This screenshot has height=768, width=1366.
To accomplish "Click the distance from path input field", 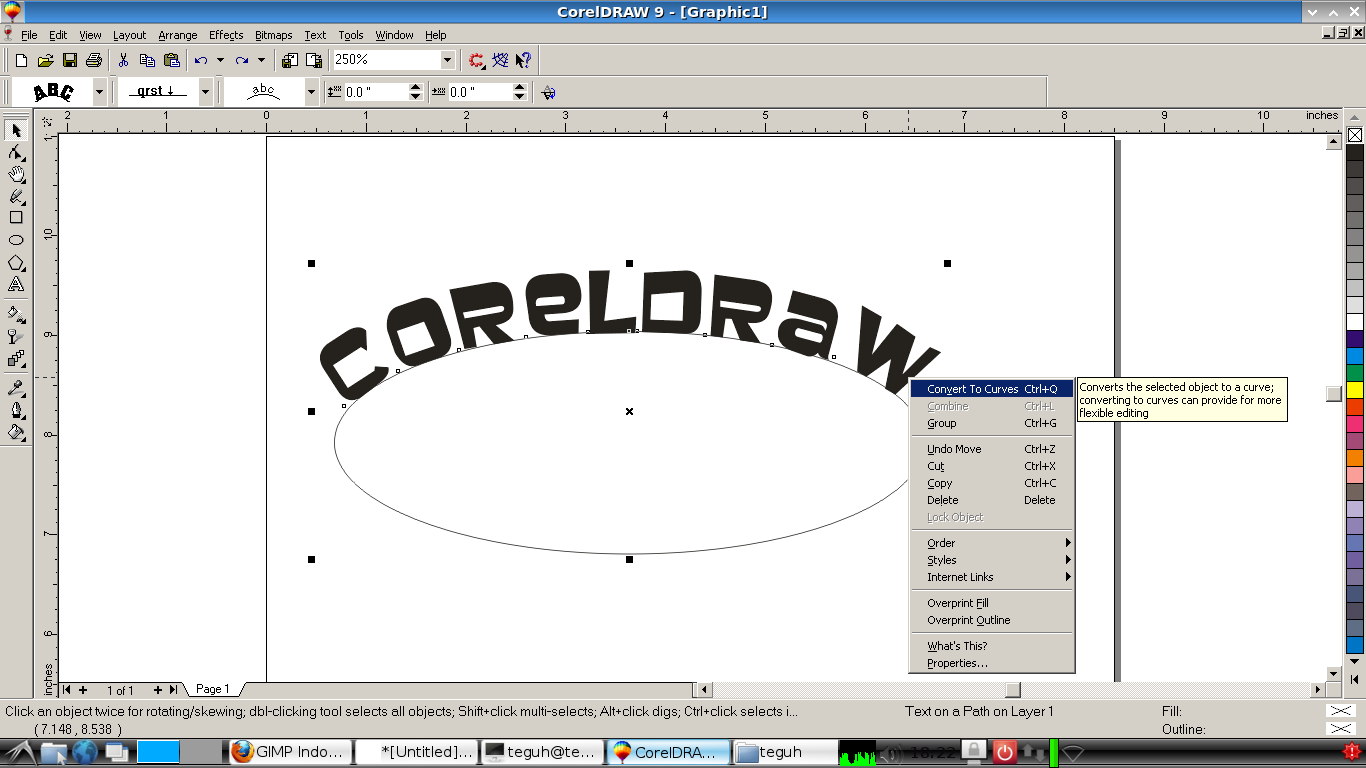I will (x=375, y=92).
